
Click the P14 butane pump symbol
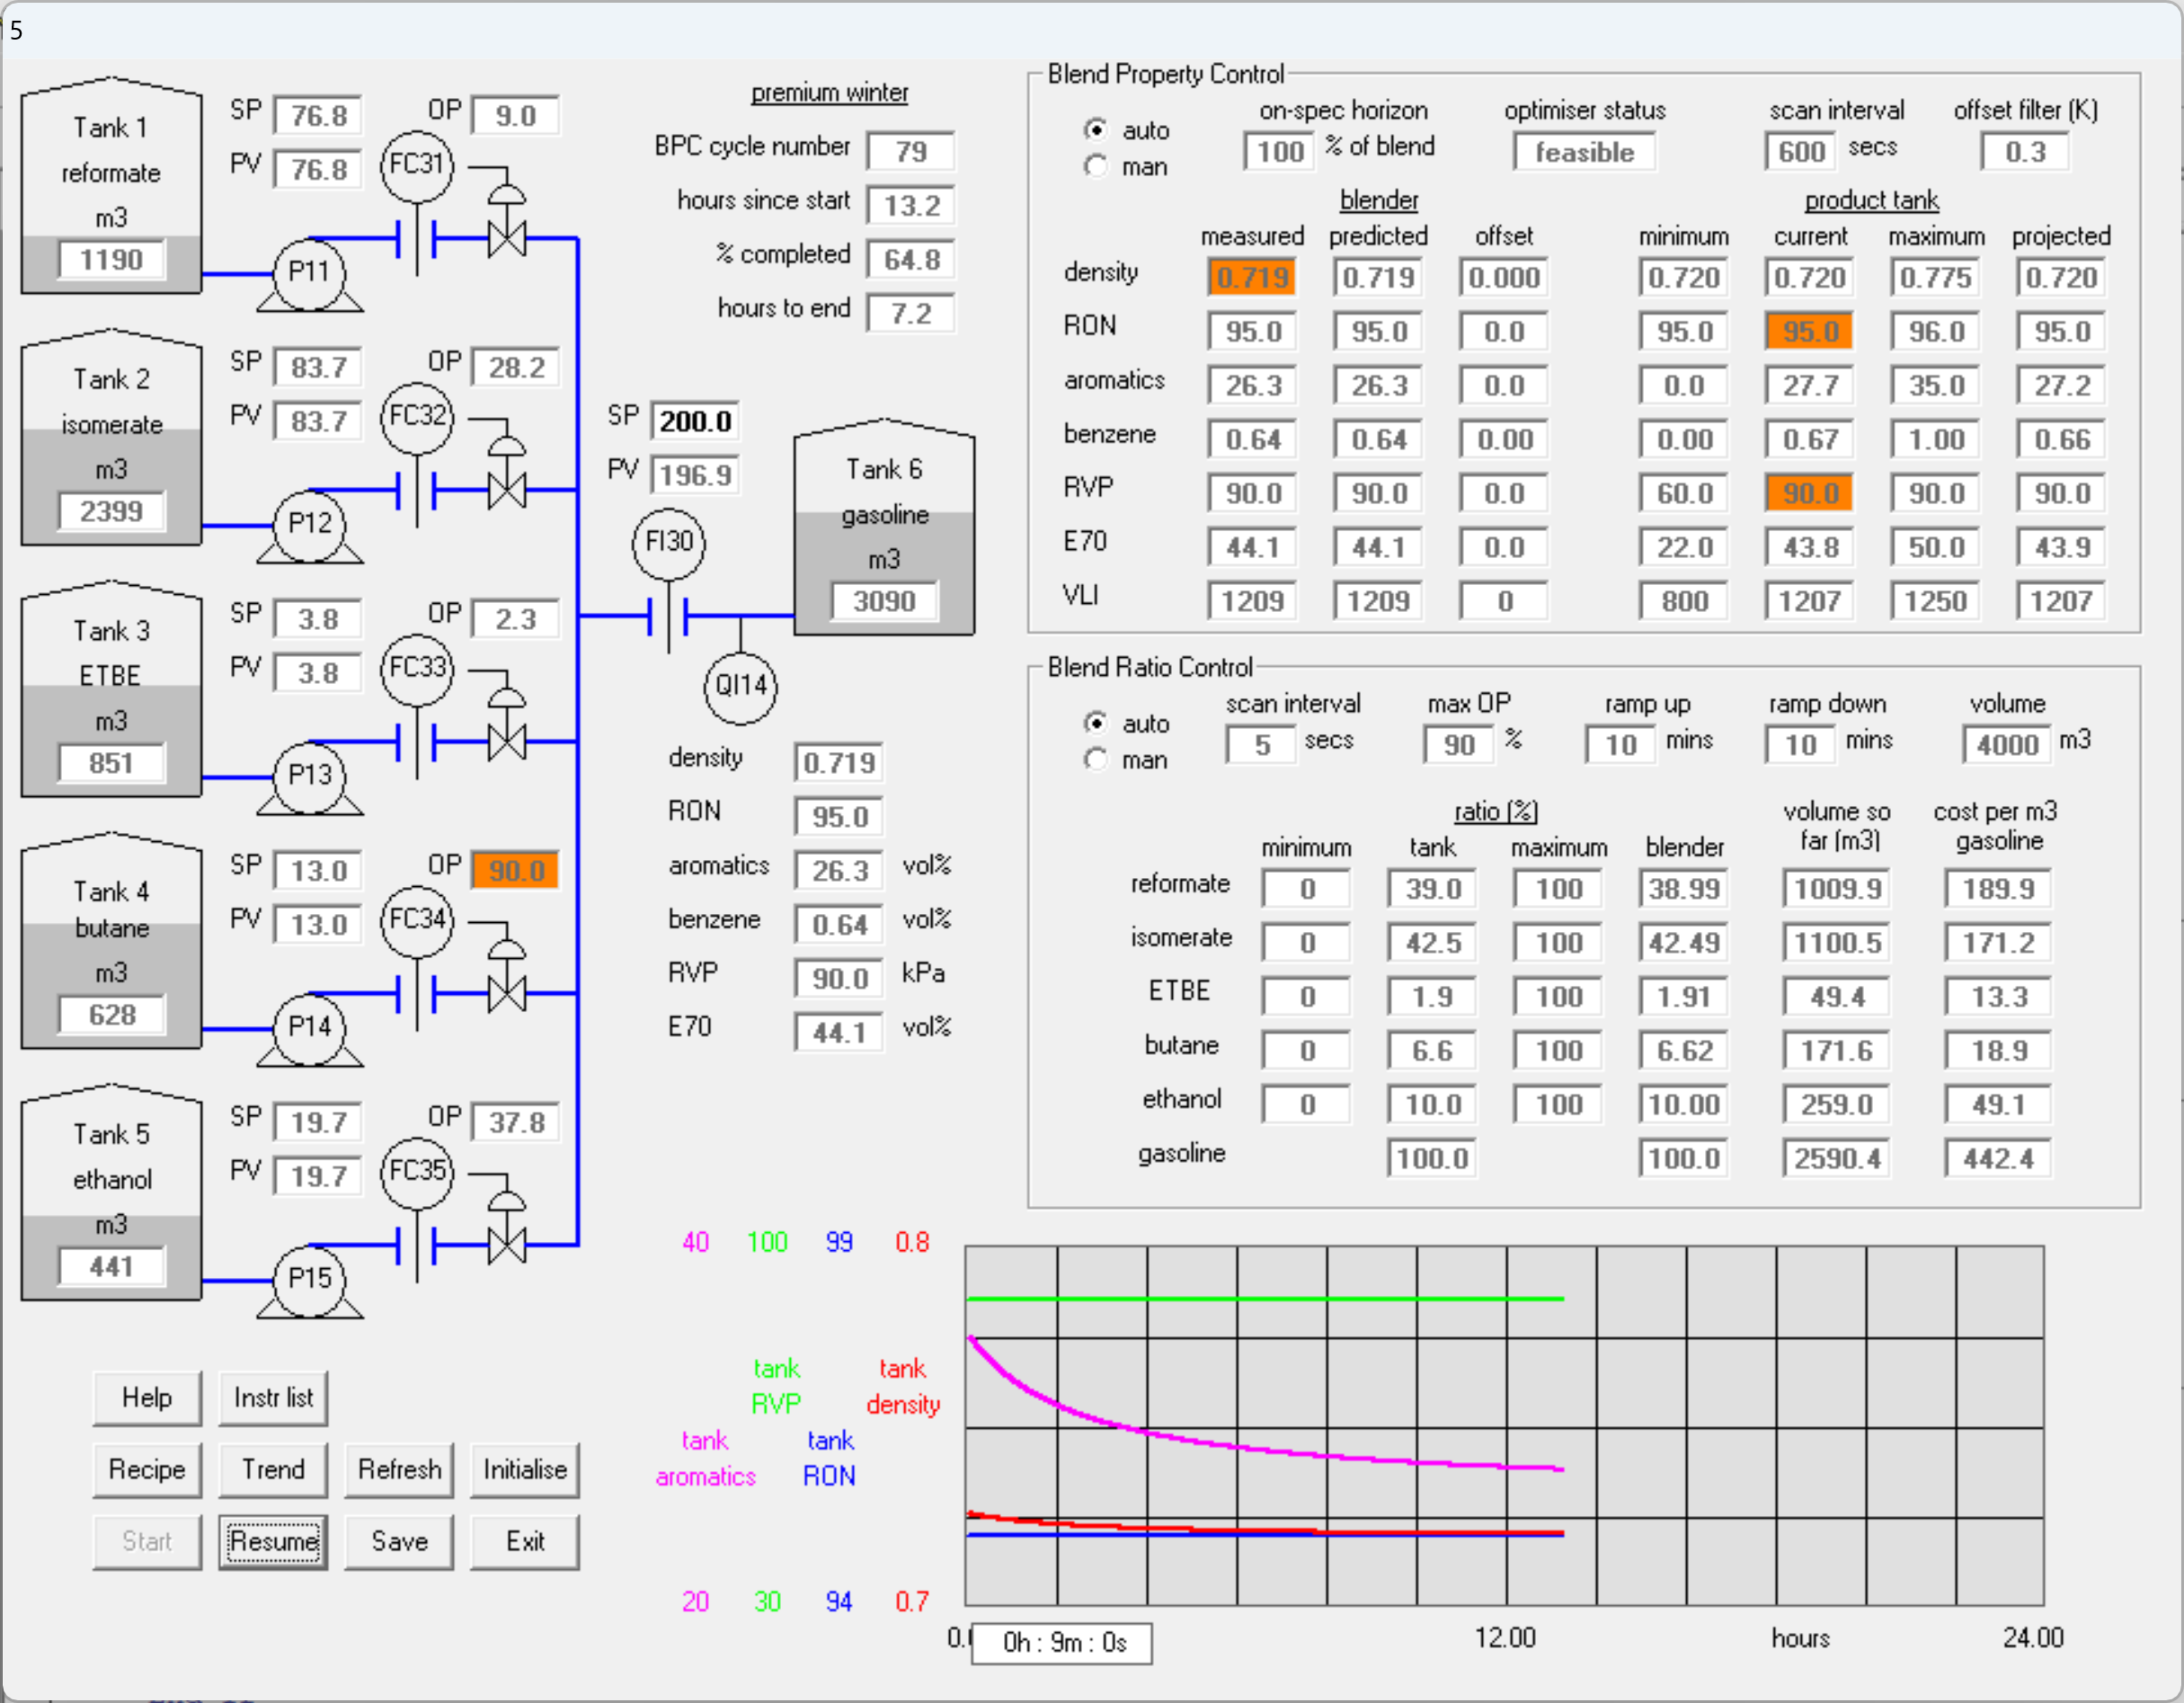pos(309,1027)
